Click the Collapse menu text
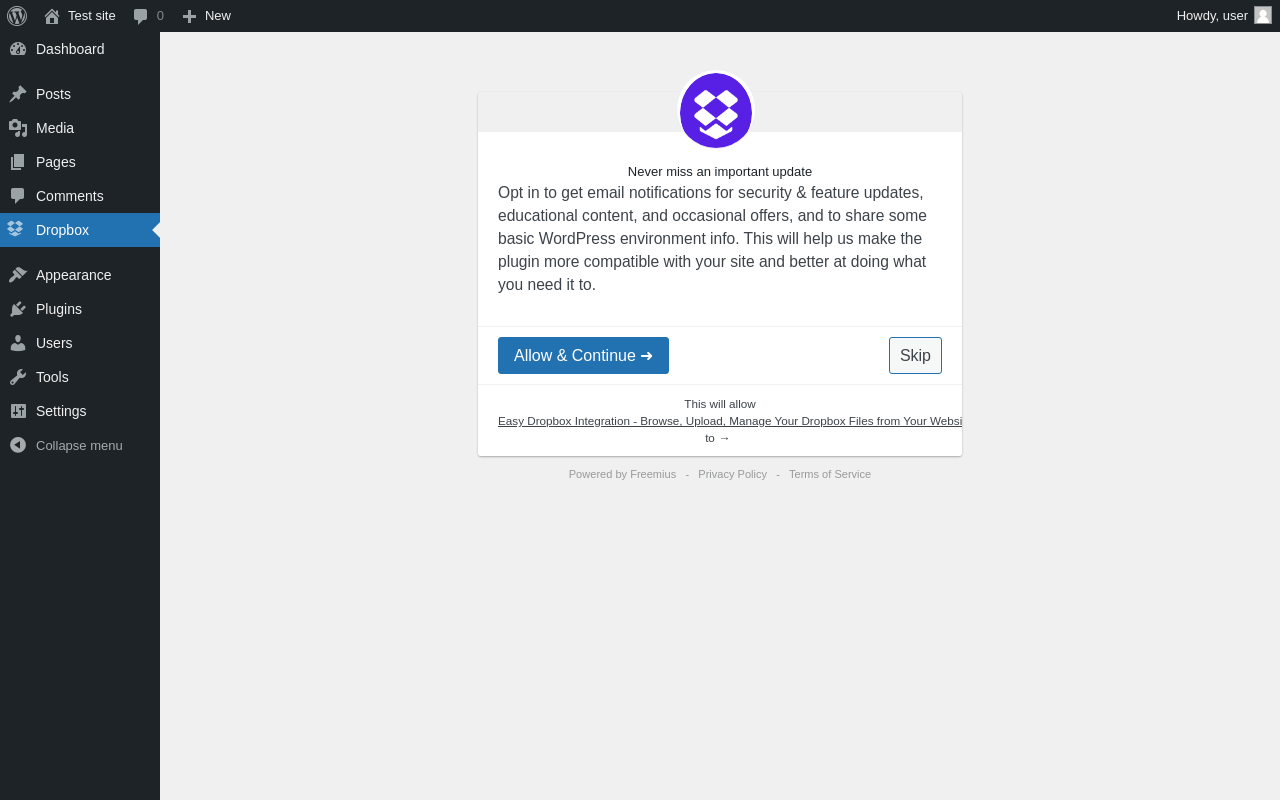1280x800 pixels. pos(79,445)
